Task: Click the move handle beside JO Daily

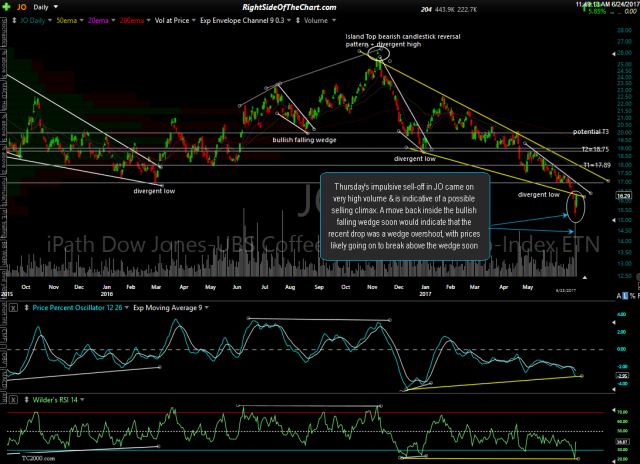Action: [x=14, y=20]
